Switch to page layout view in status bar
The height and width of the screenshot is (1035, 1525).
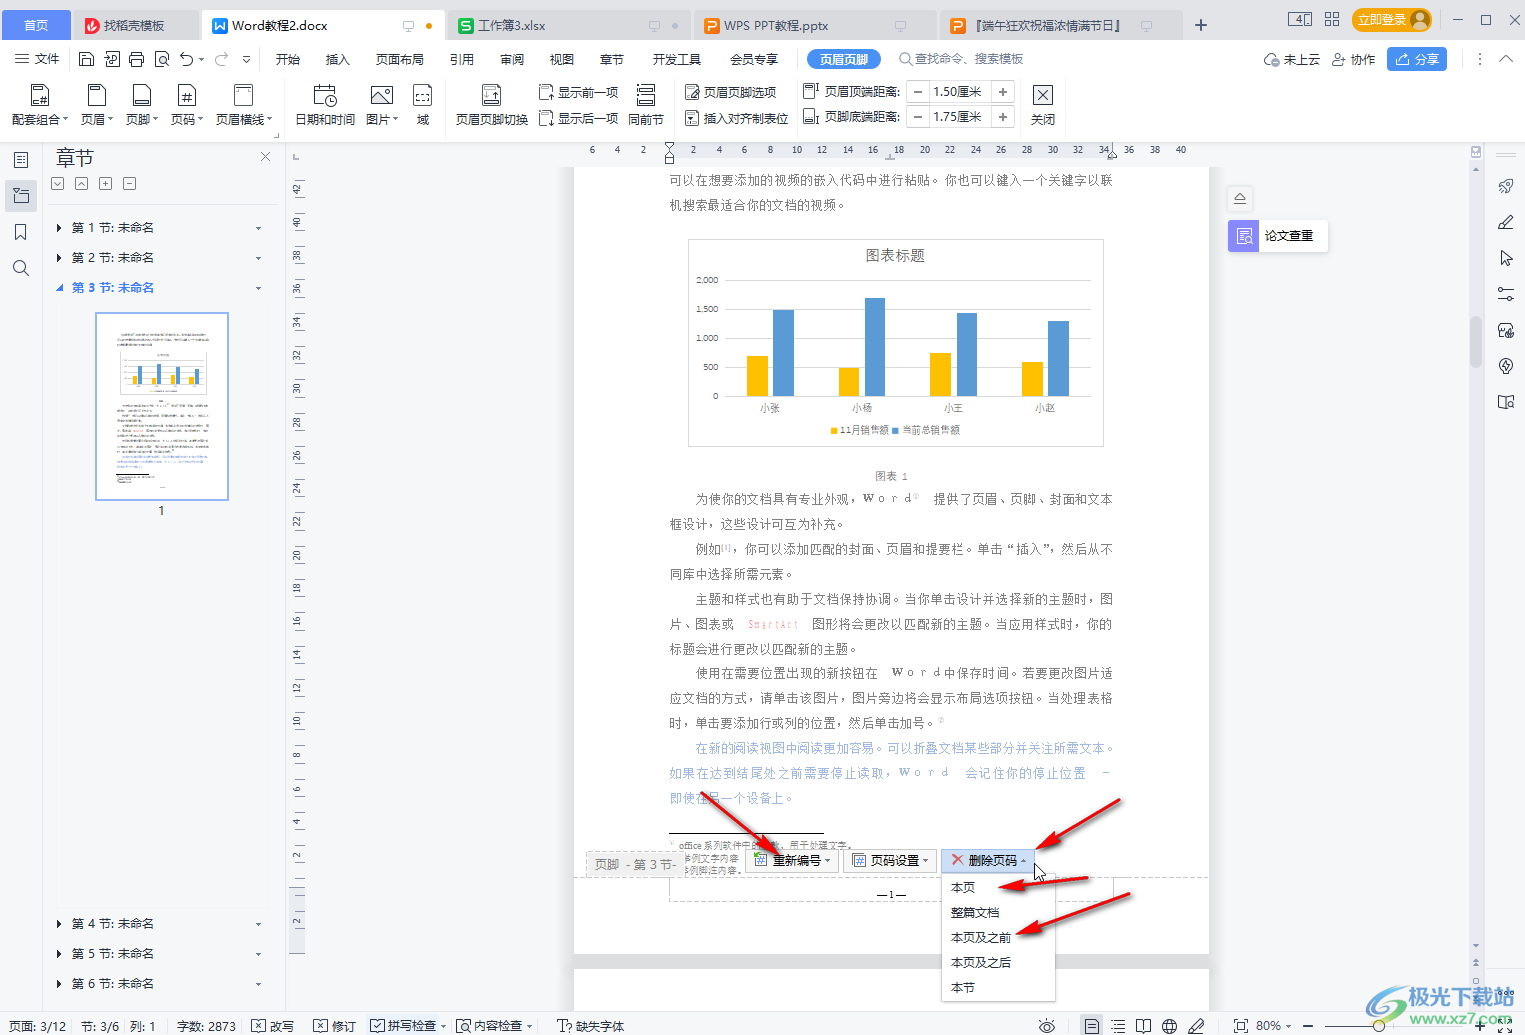coord(1092,1026)
